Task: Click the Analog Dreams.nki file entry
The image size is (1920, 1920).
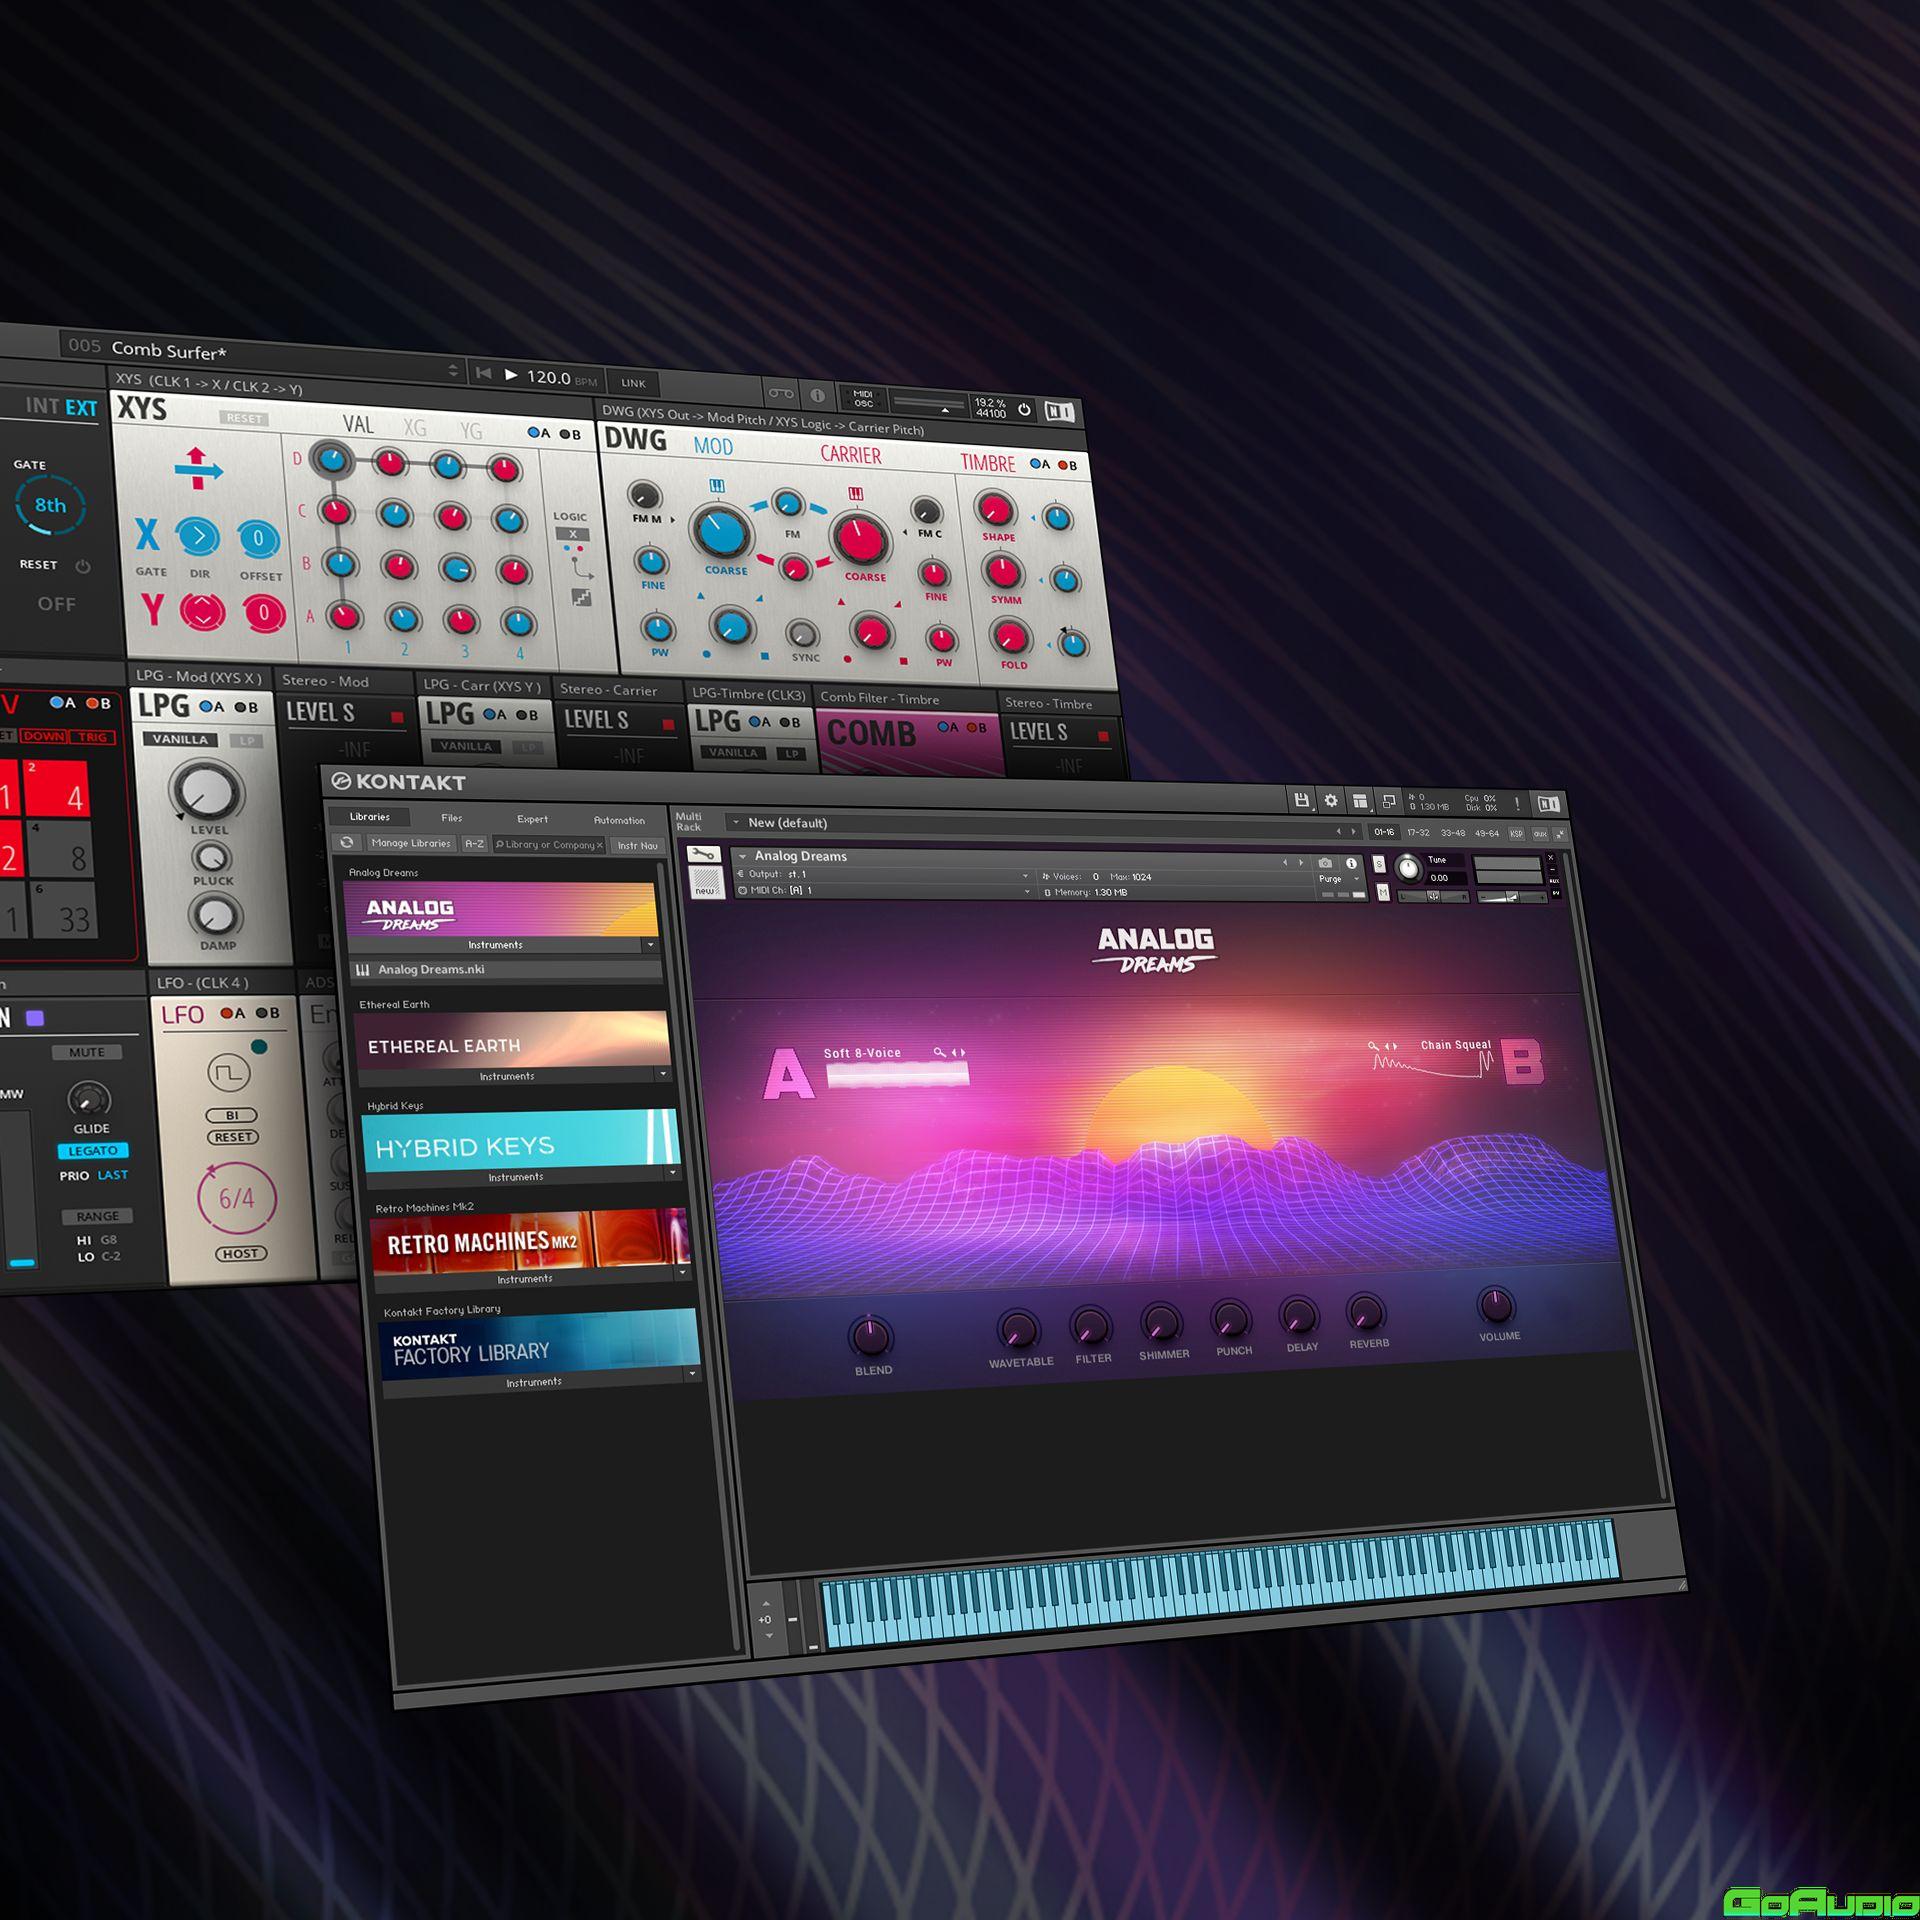Action: [506, 969]
